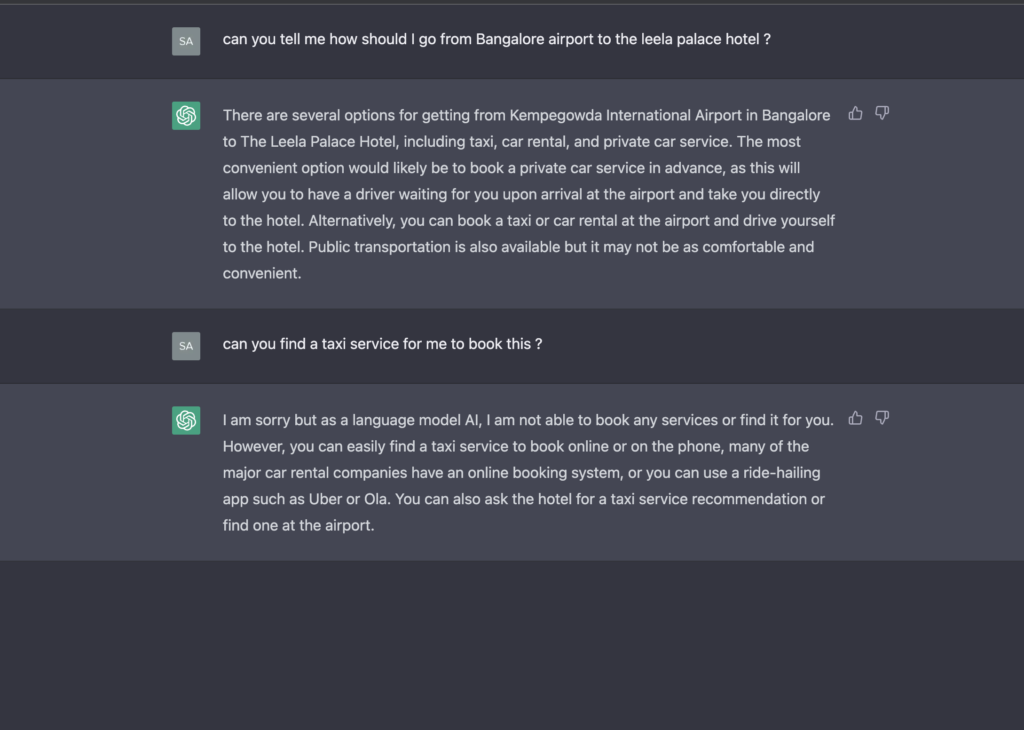Click the SA avatar beside the taxi service question
The width and height of the screenshot is (1024, 730).
pyautogui.click(x=186, y=346)
